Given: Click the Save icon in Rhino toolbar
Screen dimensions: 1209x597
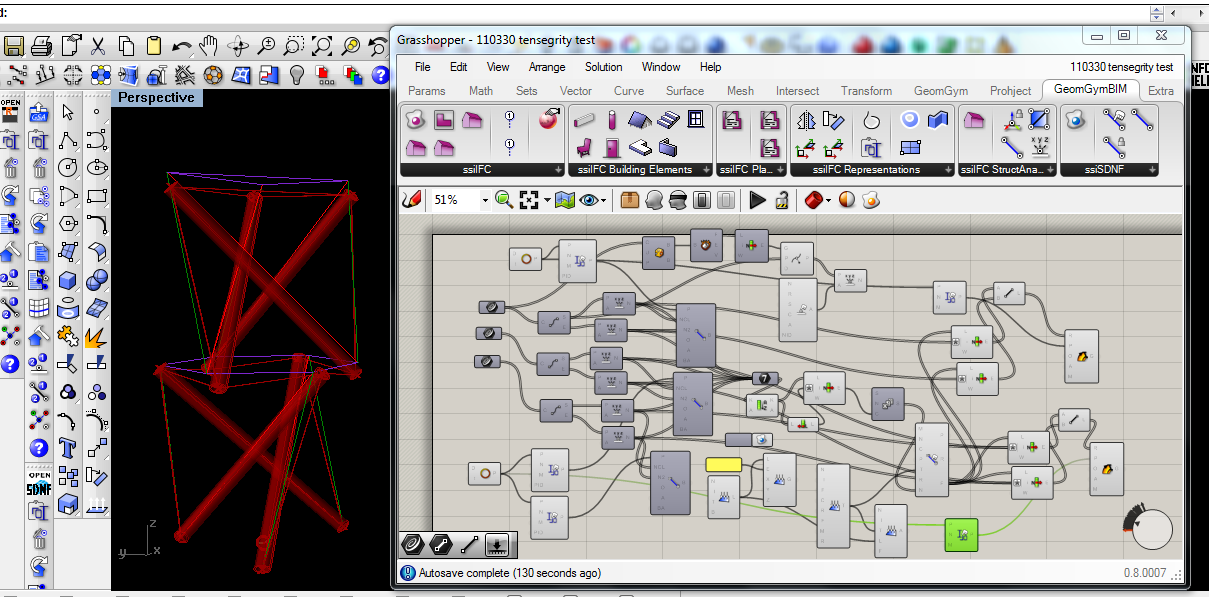Looking at the screenshot, I should pyautogui.click(x=14, y=46).
